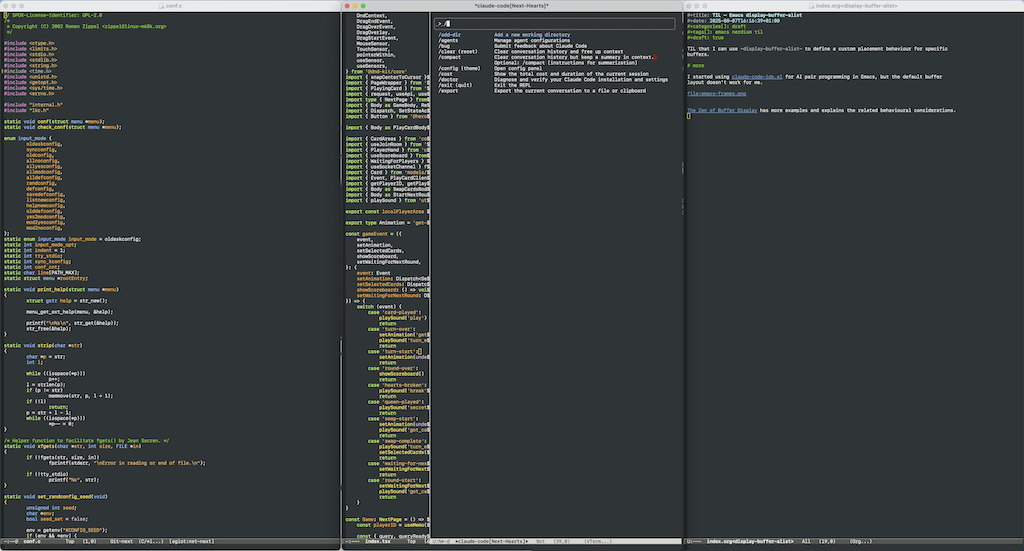
Task: Click the case 'swap-complete': line
Action: coord(398,441)
